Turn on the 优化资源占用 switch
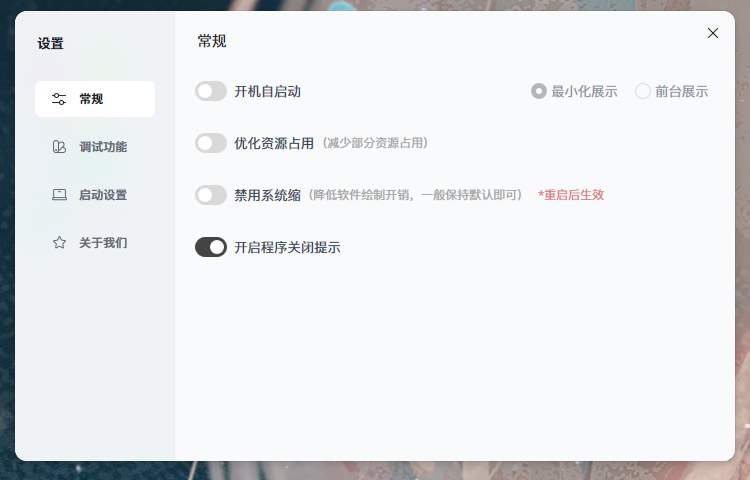The height and width of the screenshot is (480, 750). (211, 143)
